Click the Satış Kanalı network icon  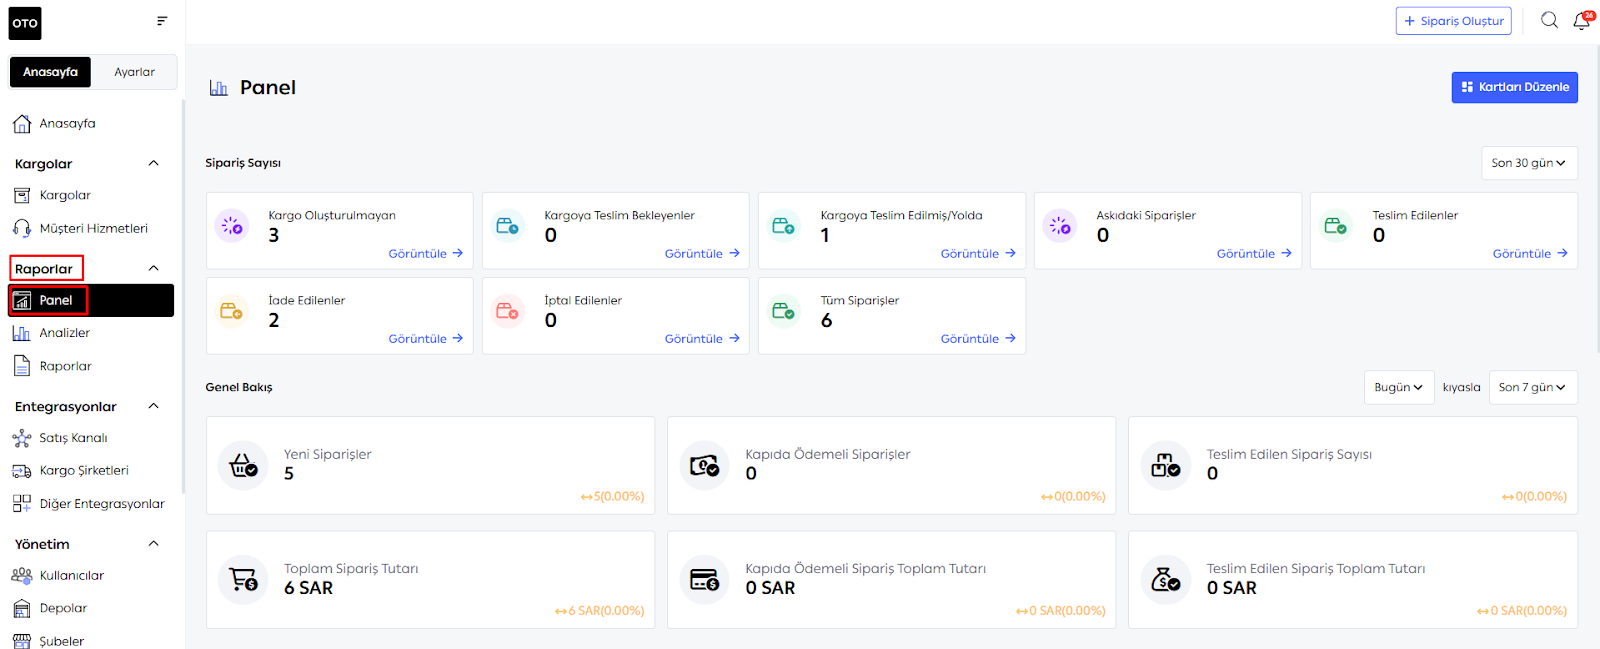coord(22,438)
